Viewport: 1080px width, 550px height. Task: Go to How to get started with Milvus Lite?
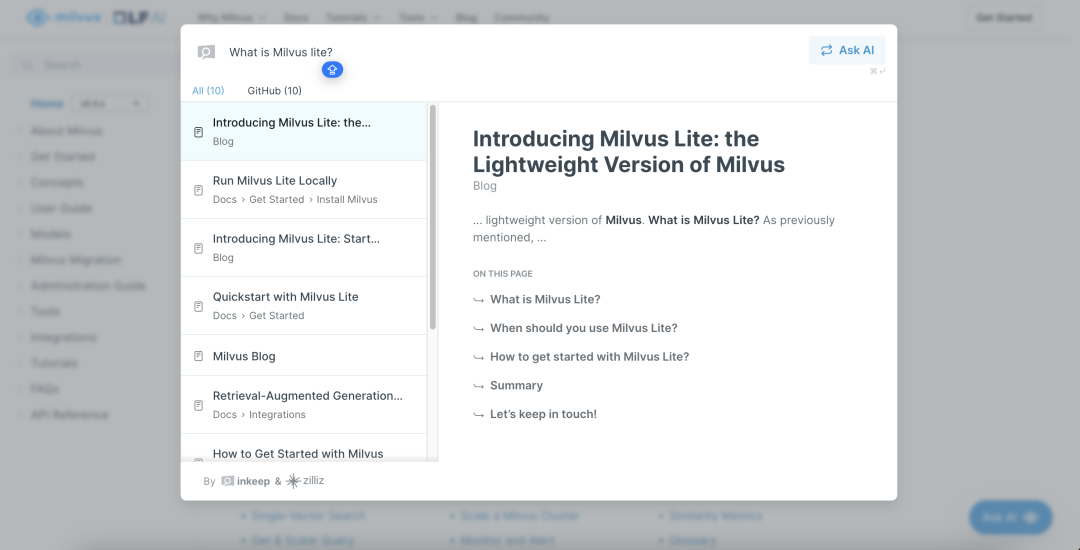tap(590, 357)
